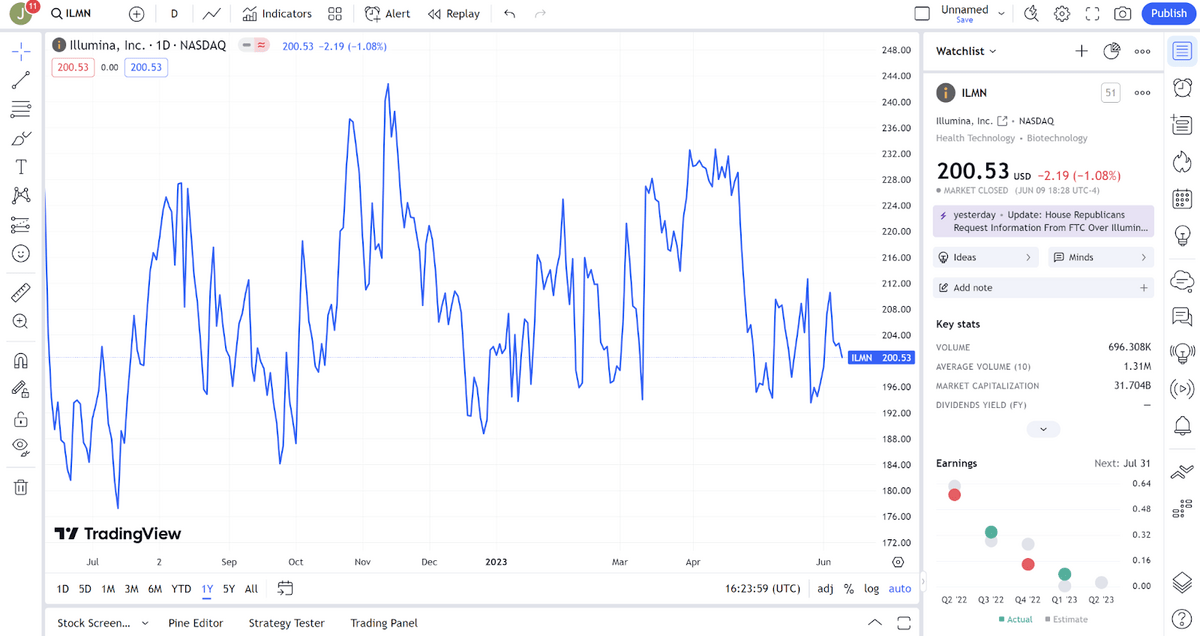Click the Add note field

(x=1043, y=288)
